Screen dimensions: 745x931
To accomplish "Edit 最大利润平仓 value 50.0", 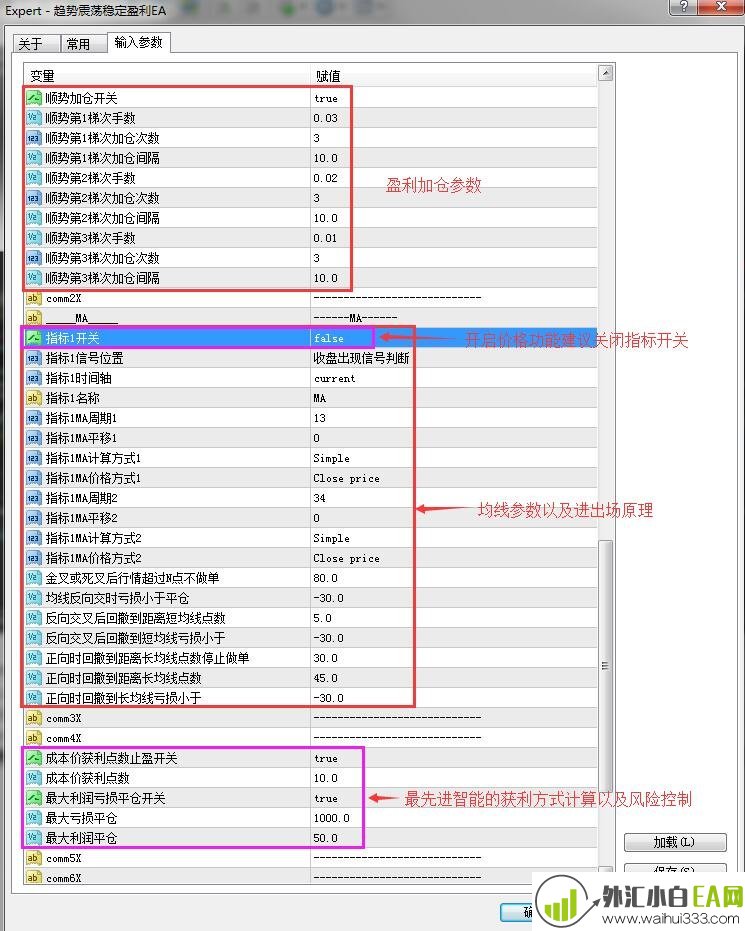I will [325, 838].
